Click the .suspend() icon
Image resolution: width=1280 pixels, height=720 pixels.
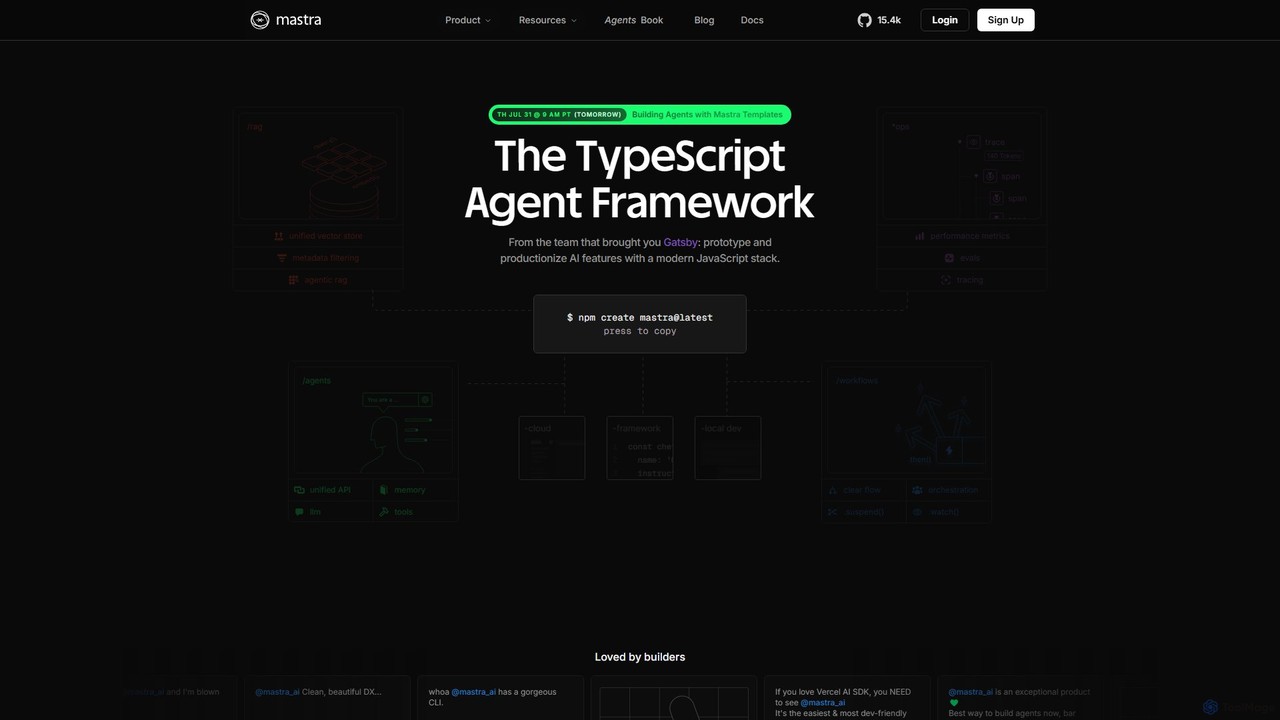click(x=832, y=512)
